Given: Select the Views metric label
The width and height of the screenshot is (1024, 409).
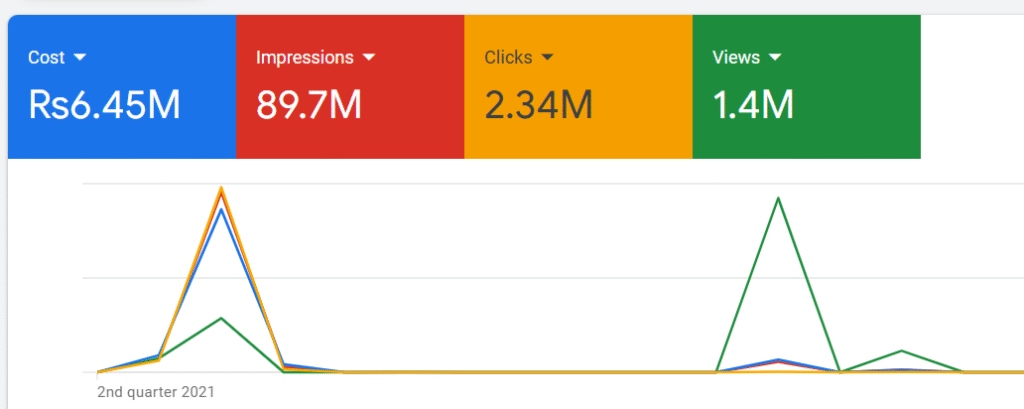Looking at the screenshot, I should point(735,57).
